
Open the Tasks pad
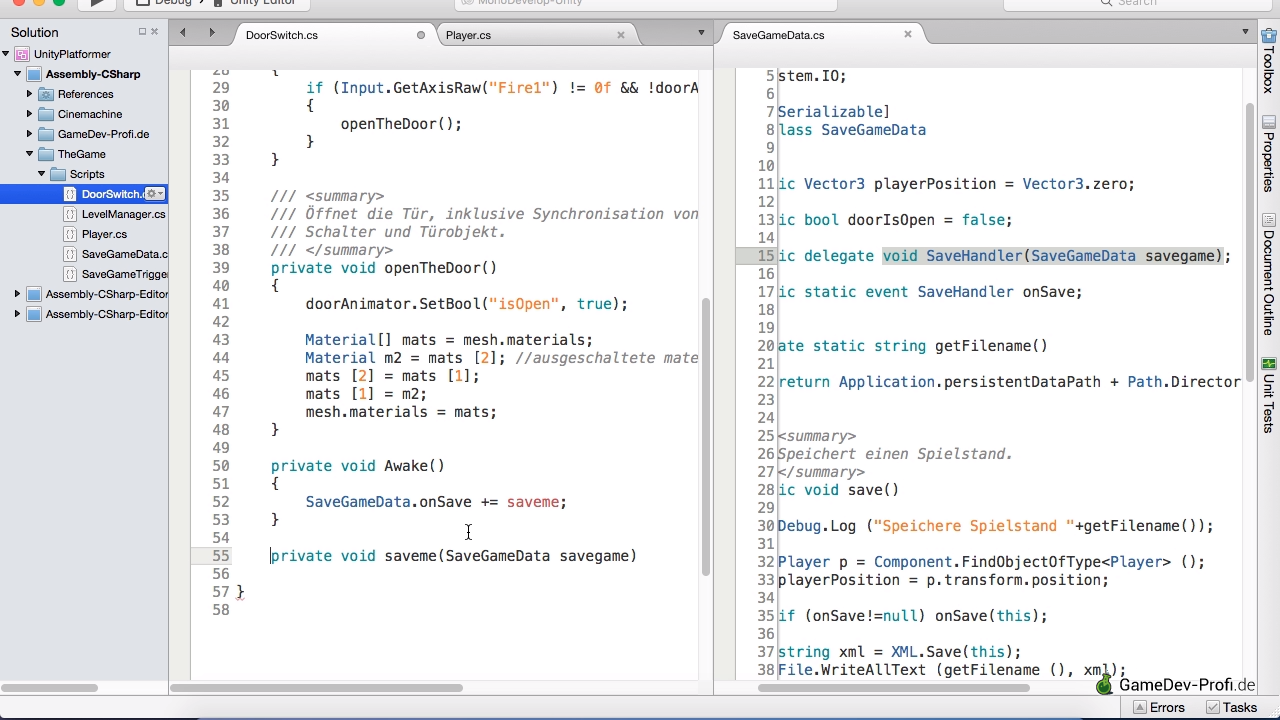point(1231,707)
